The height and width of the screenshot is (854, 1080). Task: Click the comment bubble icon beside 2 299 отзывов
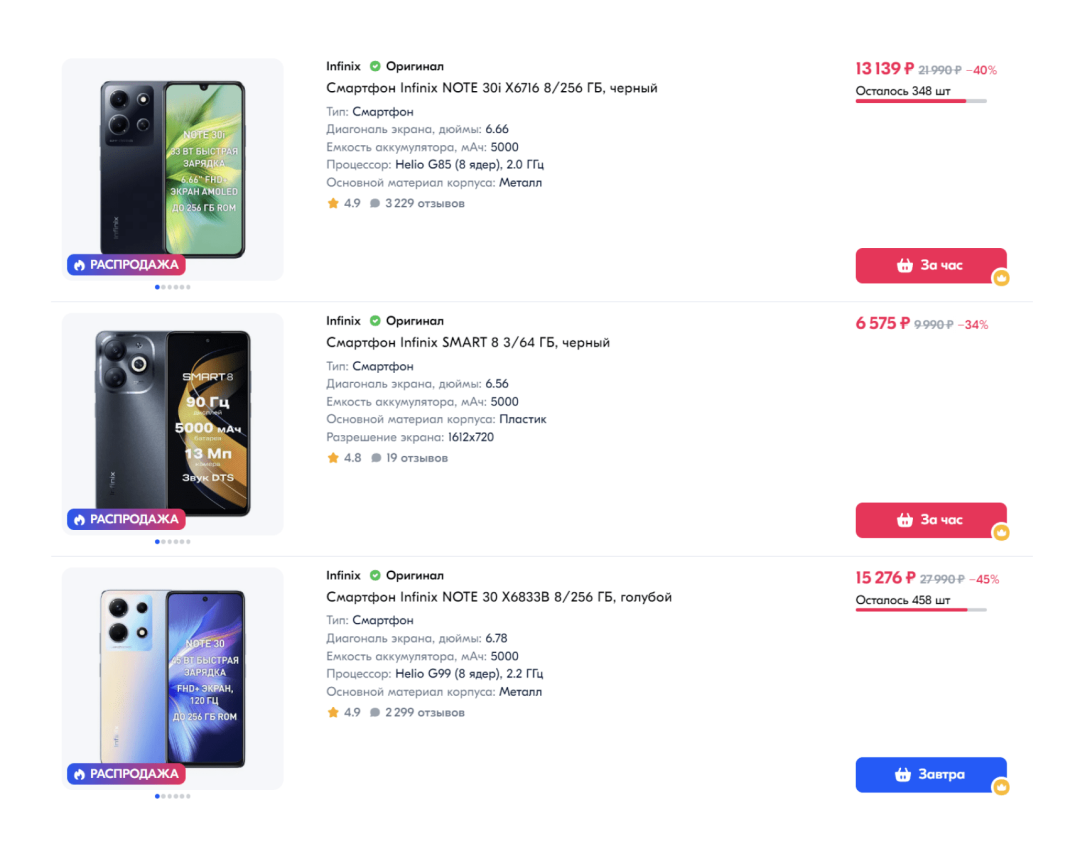click(x=375, y=713)
